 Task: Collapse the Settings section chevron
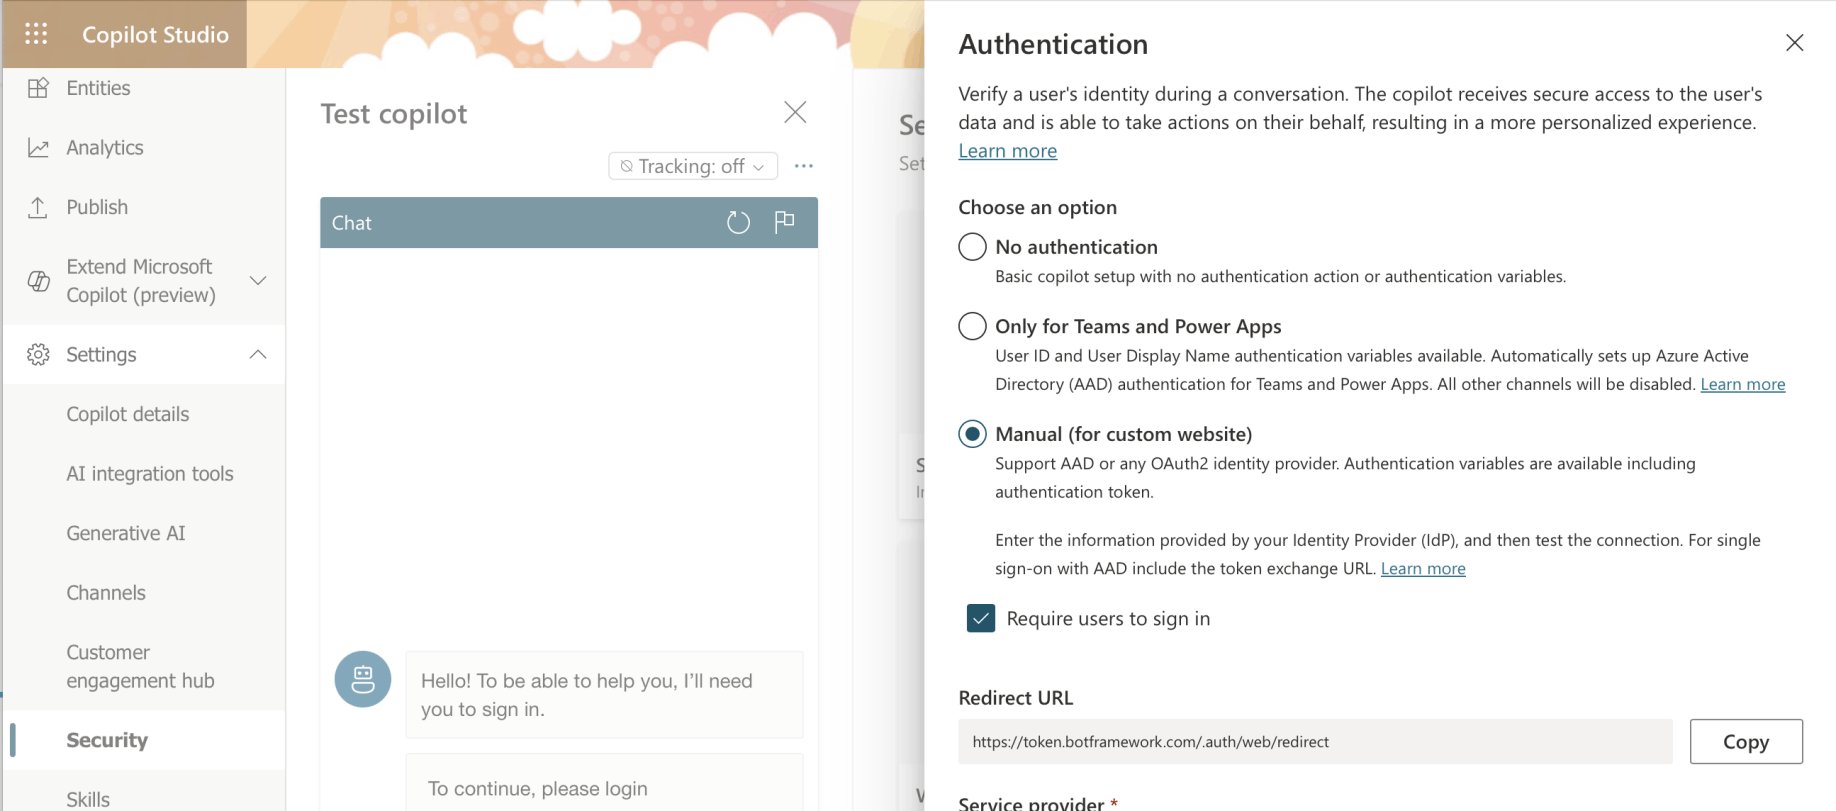point(258,355)
